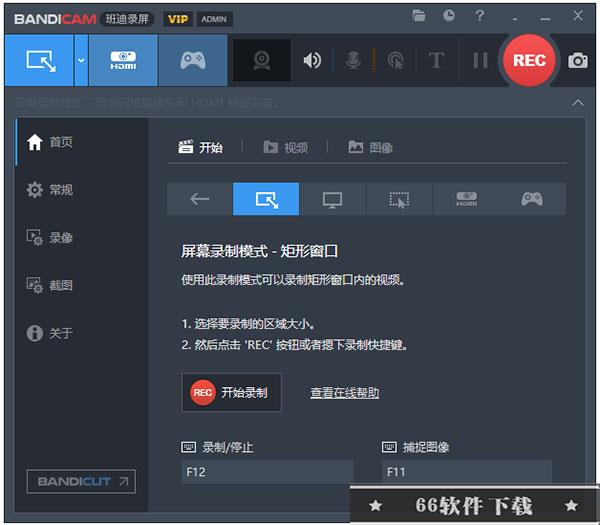Toggle speaker sound recording

[x=312, y=60]
